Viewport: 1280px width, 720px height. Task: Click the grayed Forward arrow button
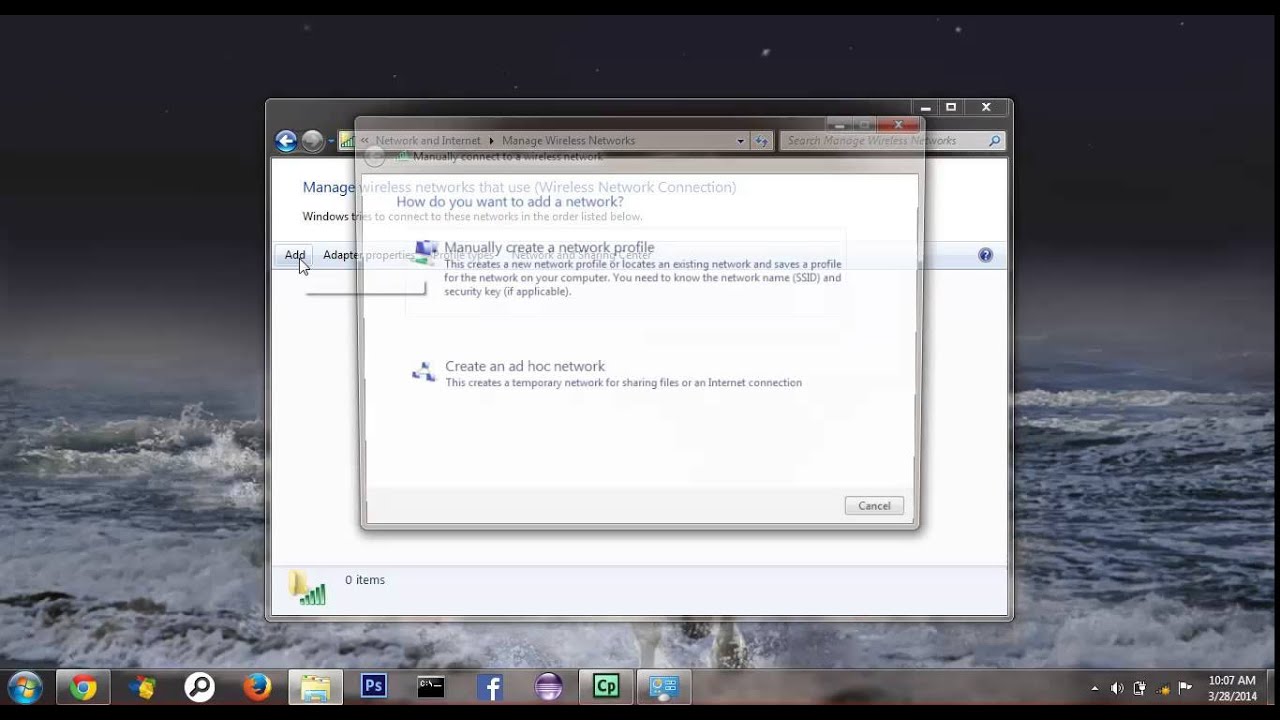click(x=313, y=141)
